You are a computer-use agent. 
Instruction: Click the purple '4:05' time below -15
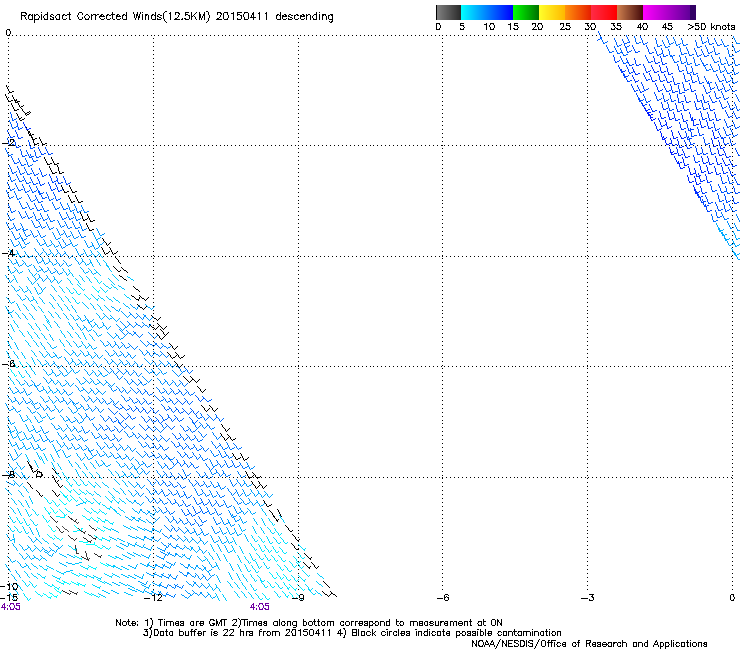point(10,607)
